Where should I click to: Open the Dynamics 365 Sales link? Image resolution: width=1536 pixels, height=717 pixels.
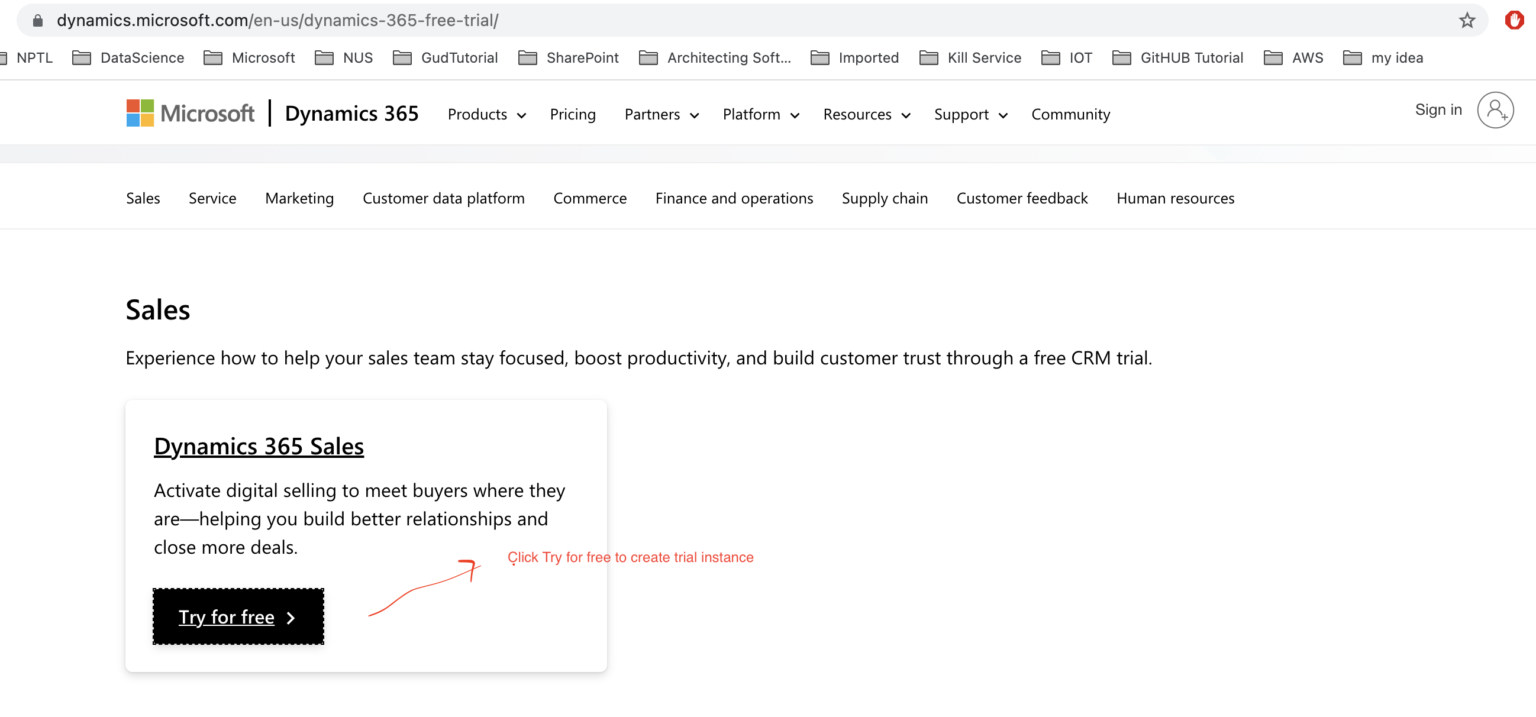[258, 446]
